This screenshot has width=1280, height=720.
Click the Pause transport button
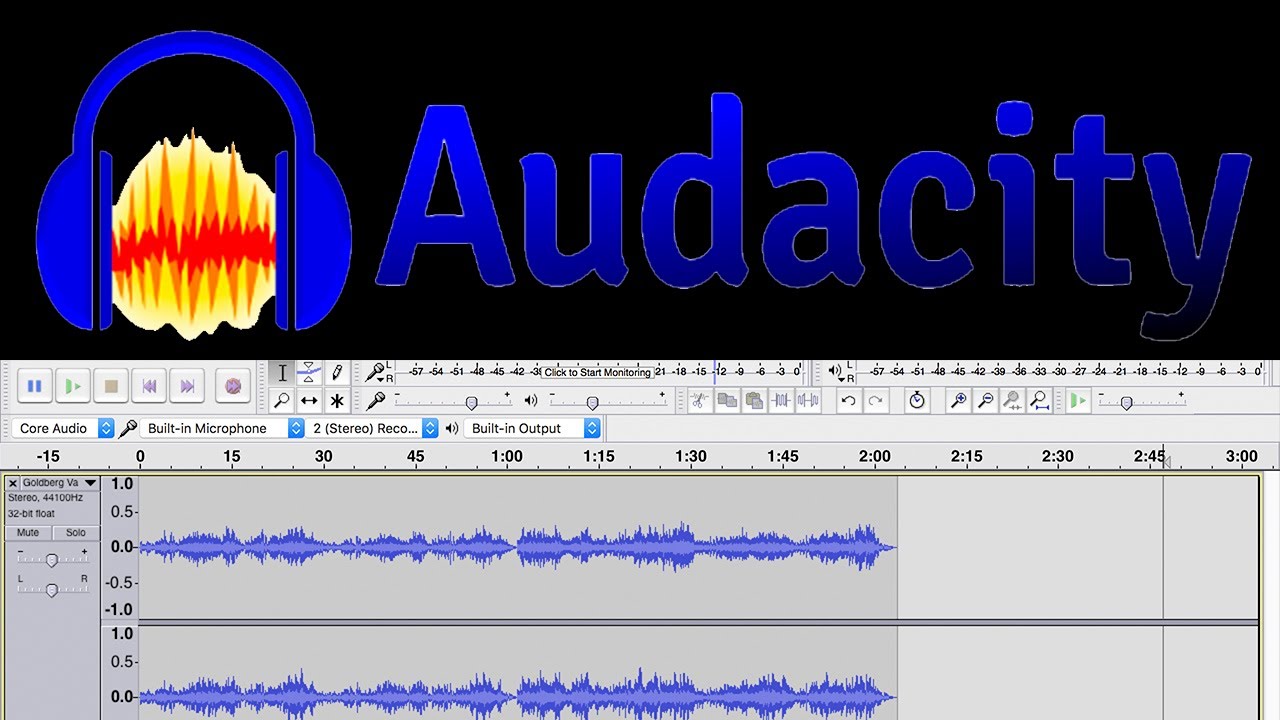(35, 385)
